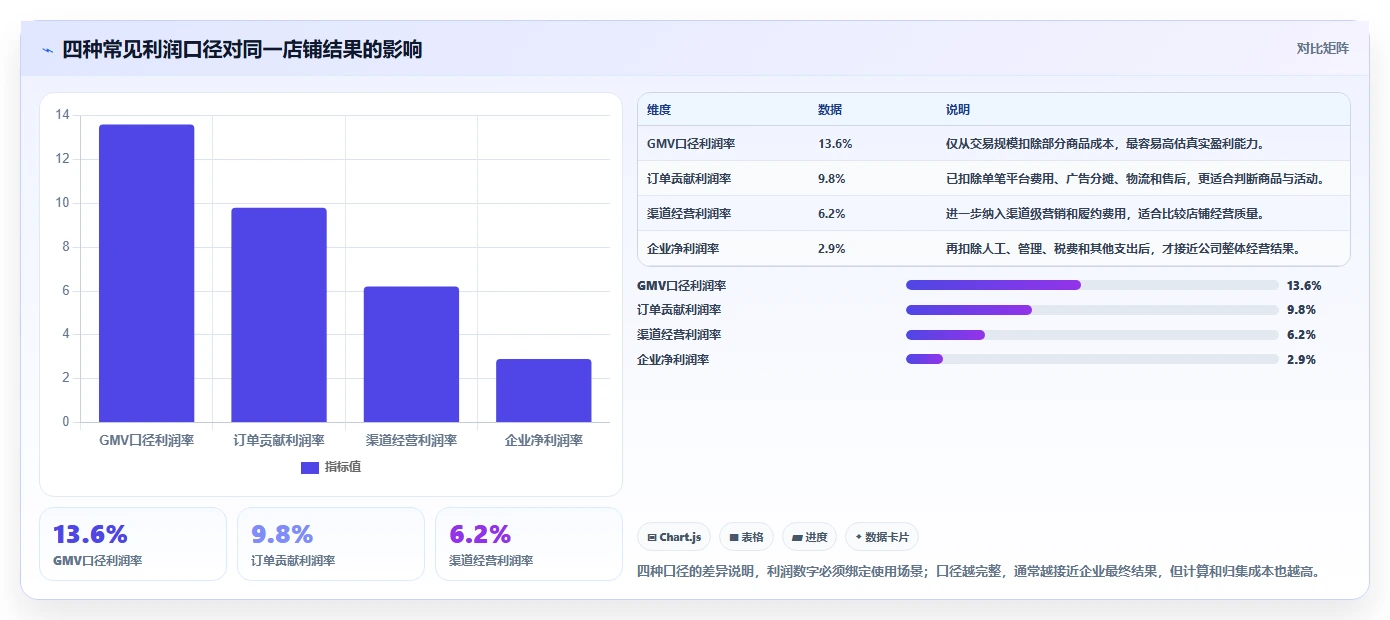The image size is (1390, 620).
Task: Select the Chart.js tag chip
Action: pos(674,537)
